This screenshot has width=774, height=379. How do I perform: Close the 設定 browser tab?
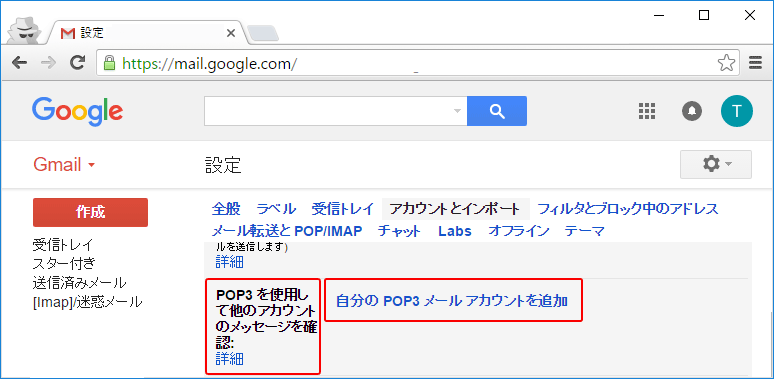click(x=230, y=33)
